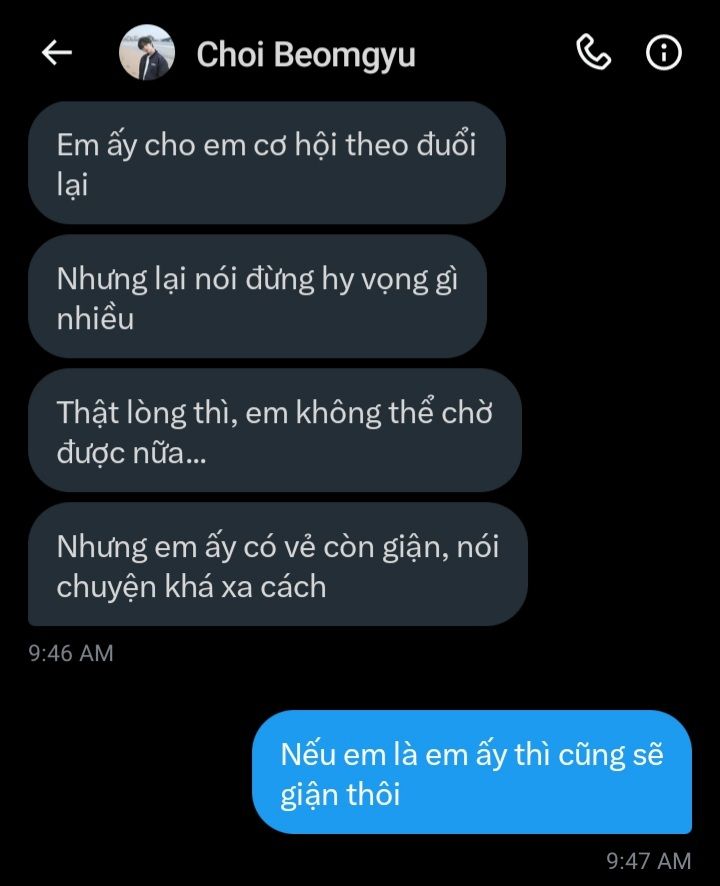The image size is (720, 886).
Task: Select the message ending 'nói chuyện khá xa cách'
Action: coord(277,564)
